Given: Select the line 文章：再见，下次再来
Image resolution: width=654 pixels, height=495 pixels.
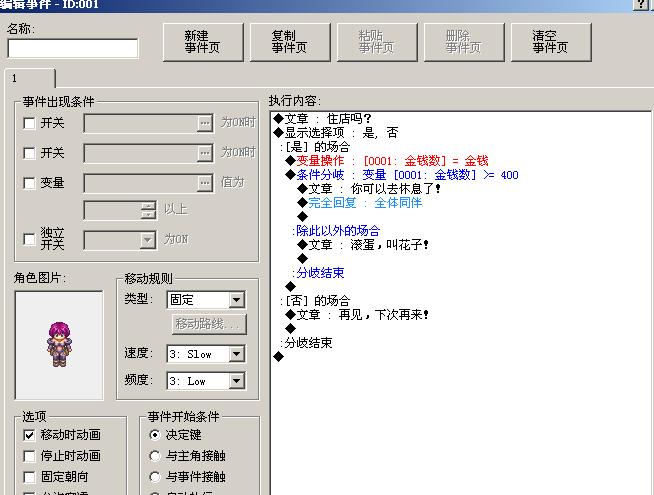Looking at the screenshot, I should pos(357,315).
